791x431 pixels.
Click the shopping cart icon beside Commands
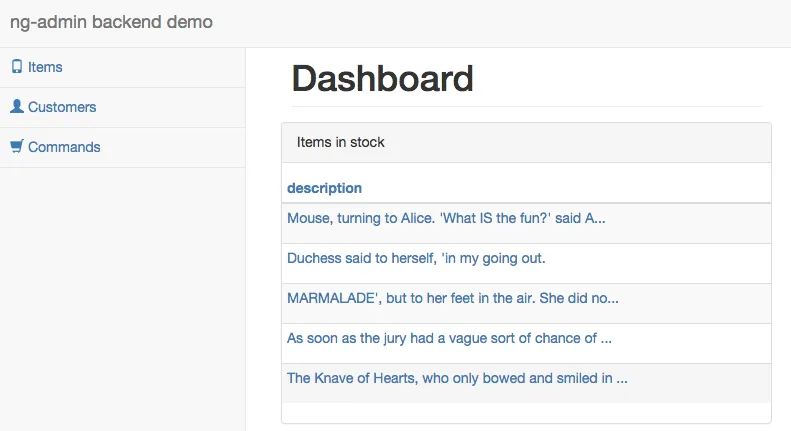pos(16,146)
